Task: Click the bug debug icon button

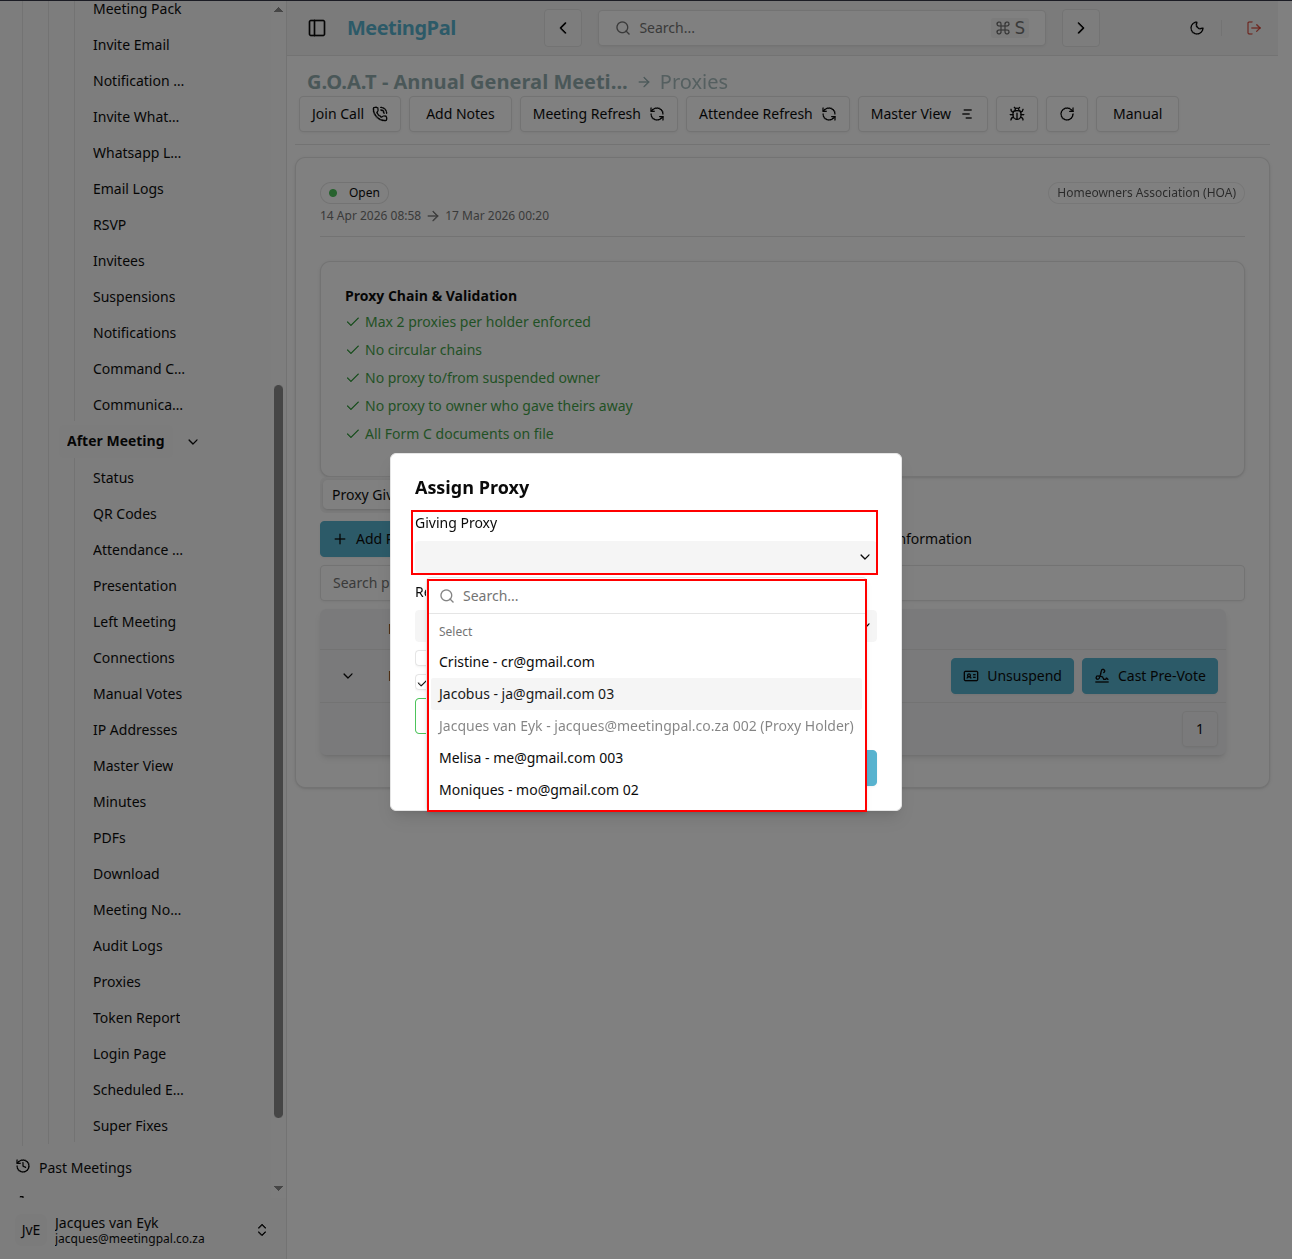Action: click(x=1017, y=114)
